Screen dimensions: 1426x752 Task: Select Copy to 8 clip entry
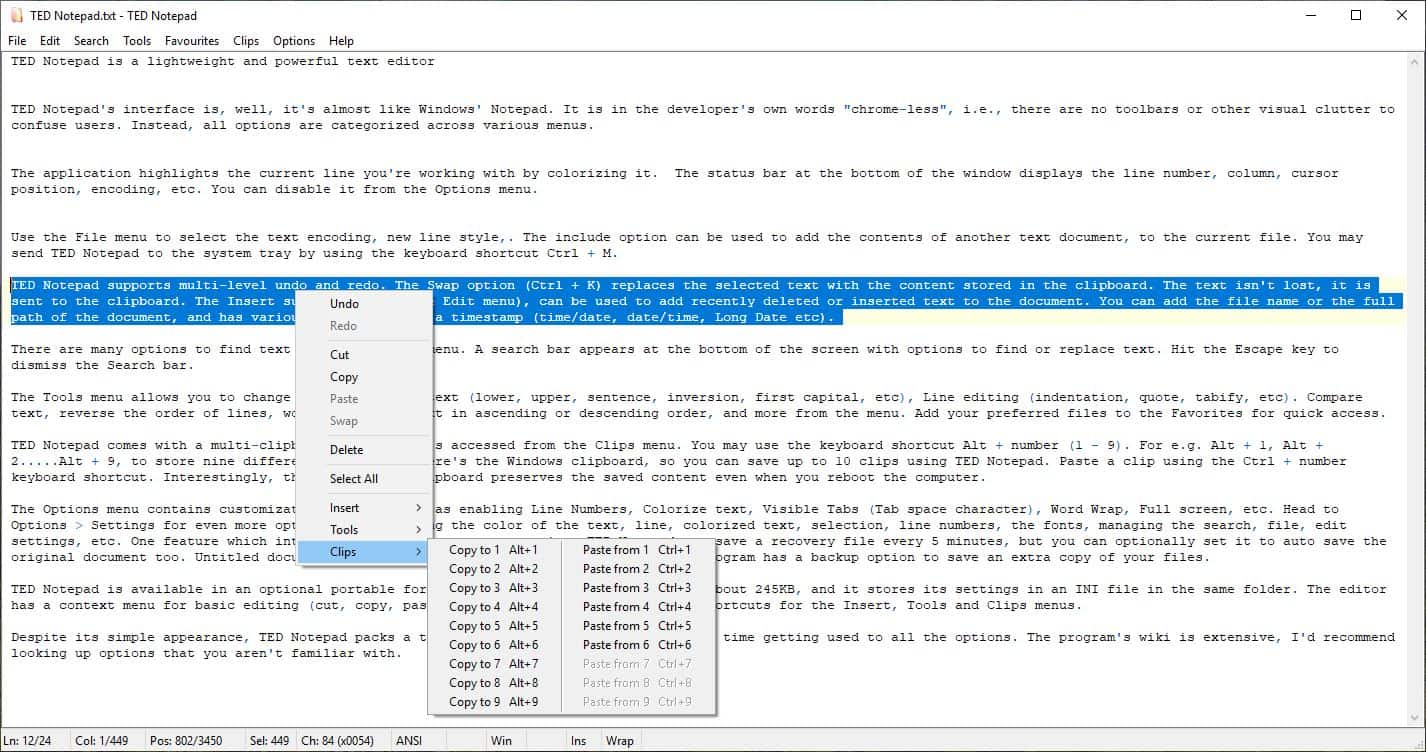[495, 683]
